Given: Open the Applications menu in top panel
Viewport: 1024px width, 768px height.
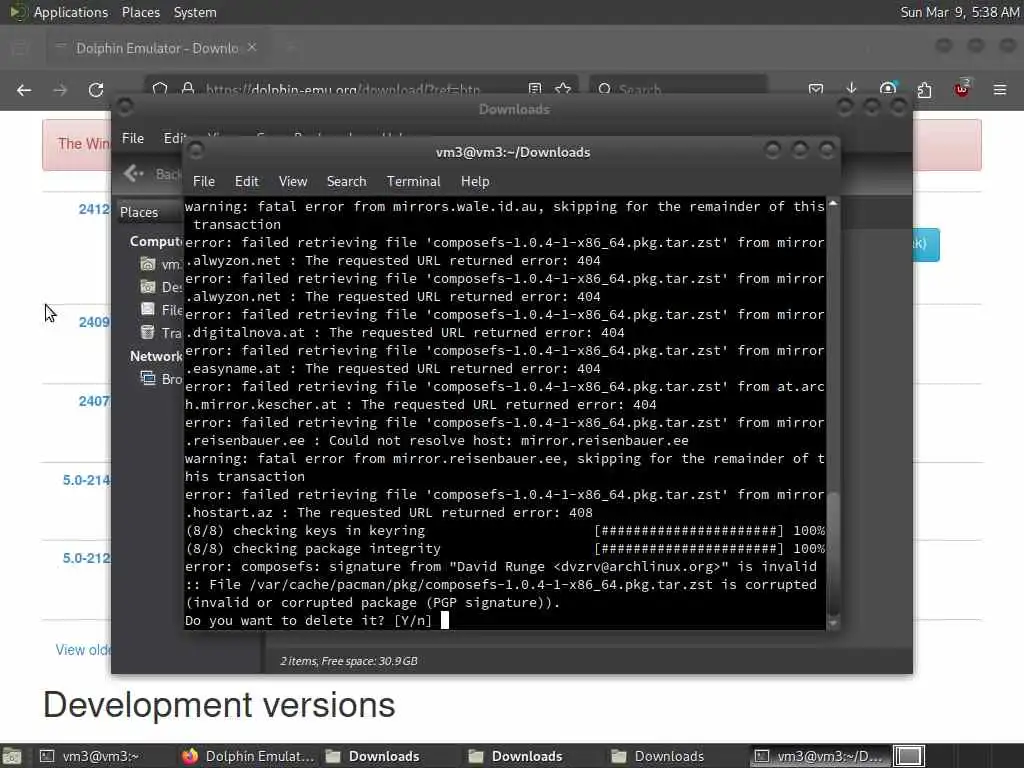Looking at the screenshot, I should pos(71,12).
